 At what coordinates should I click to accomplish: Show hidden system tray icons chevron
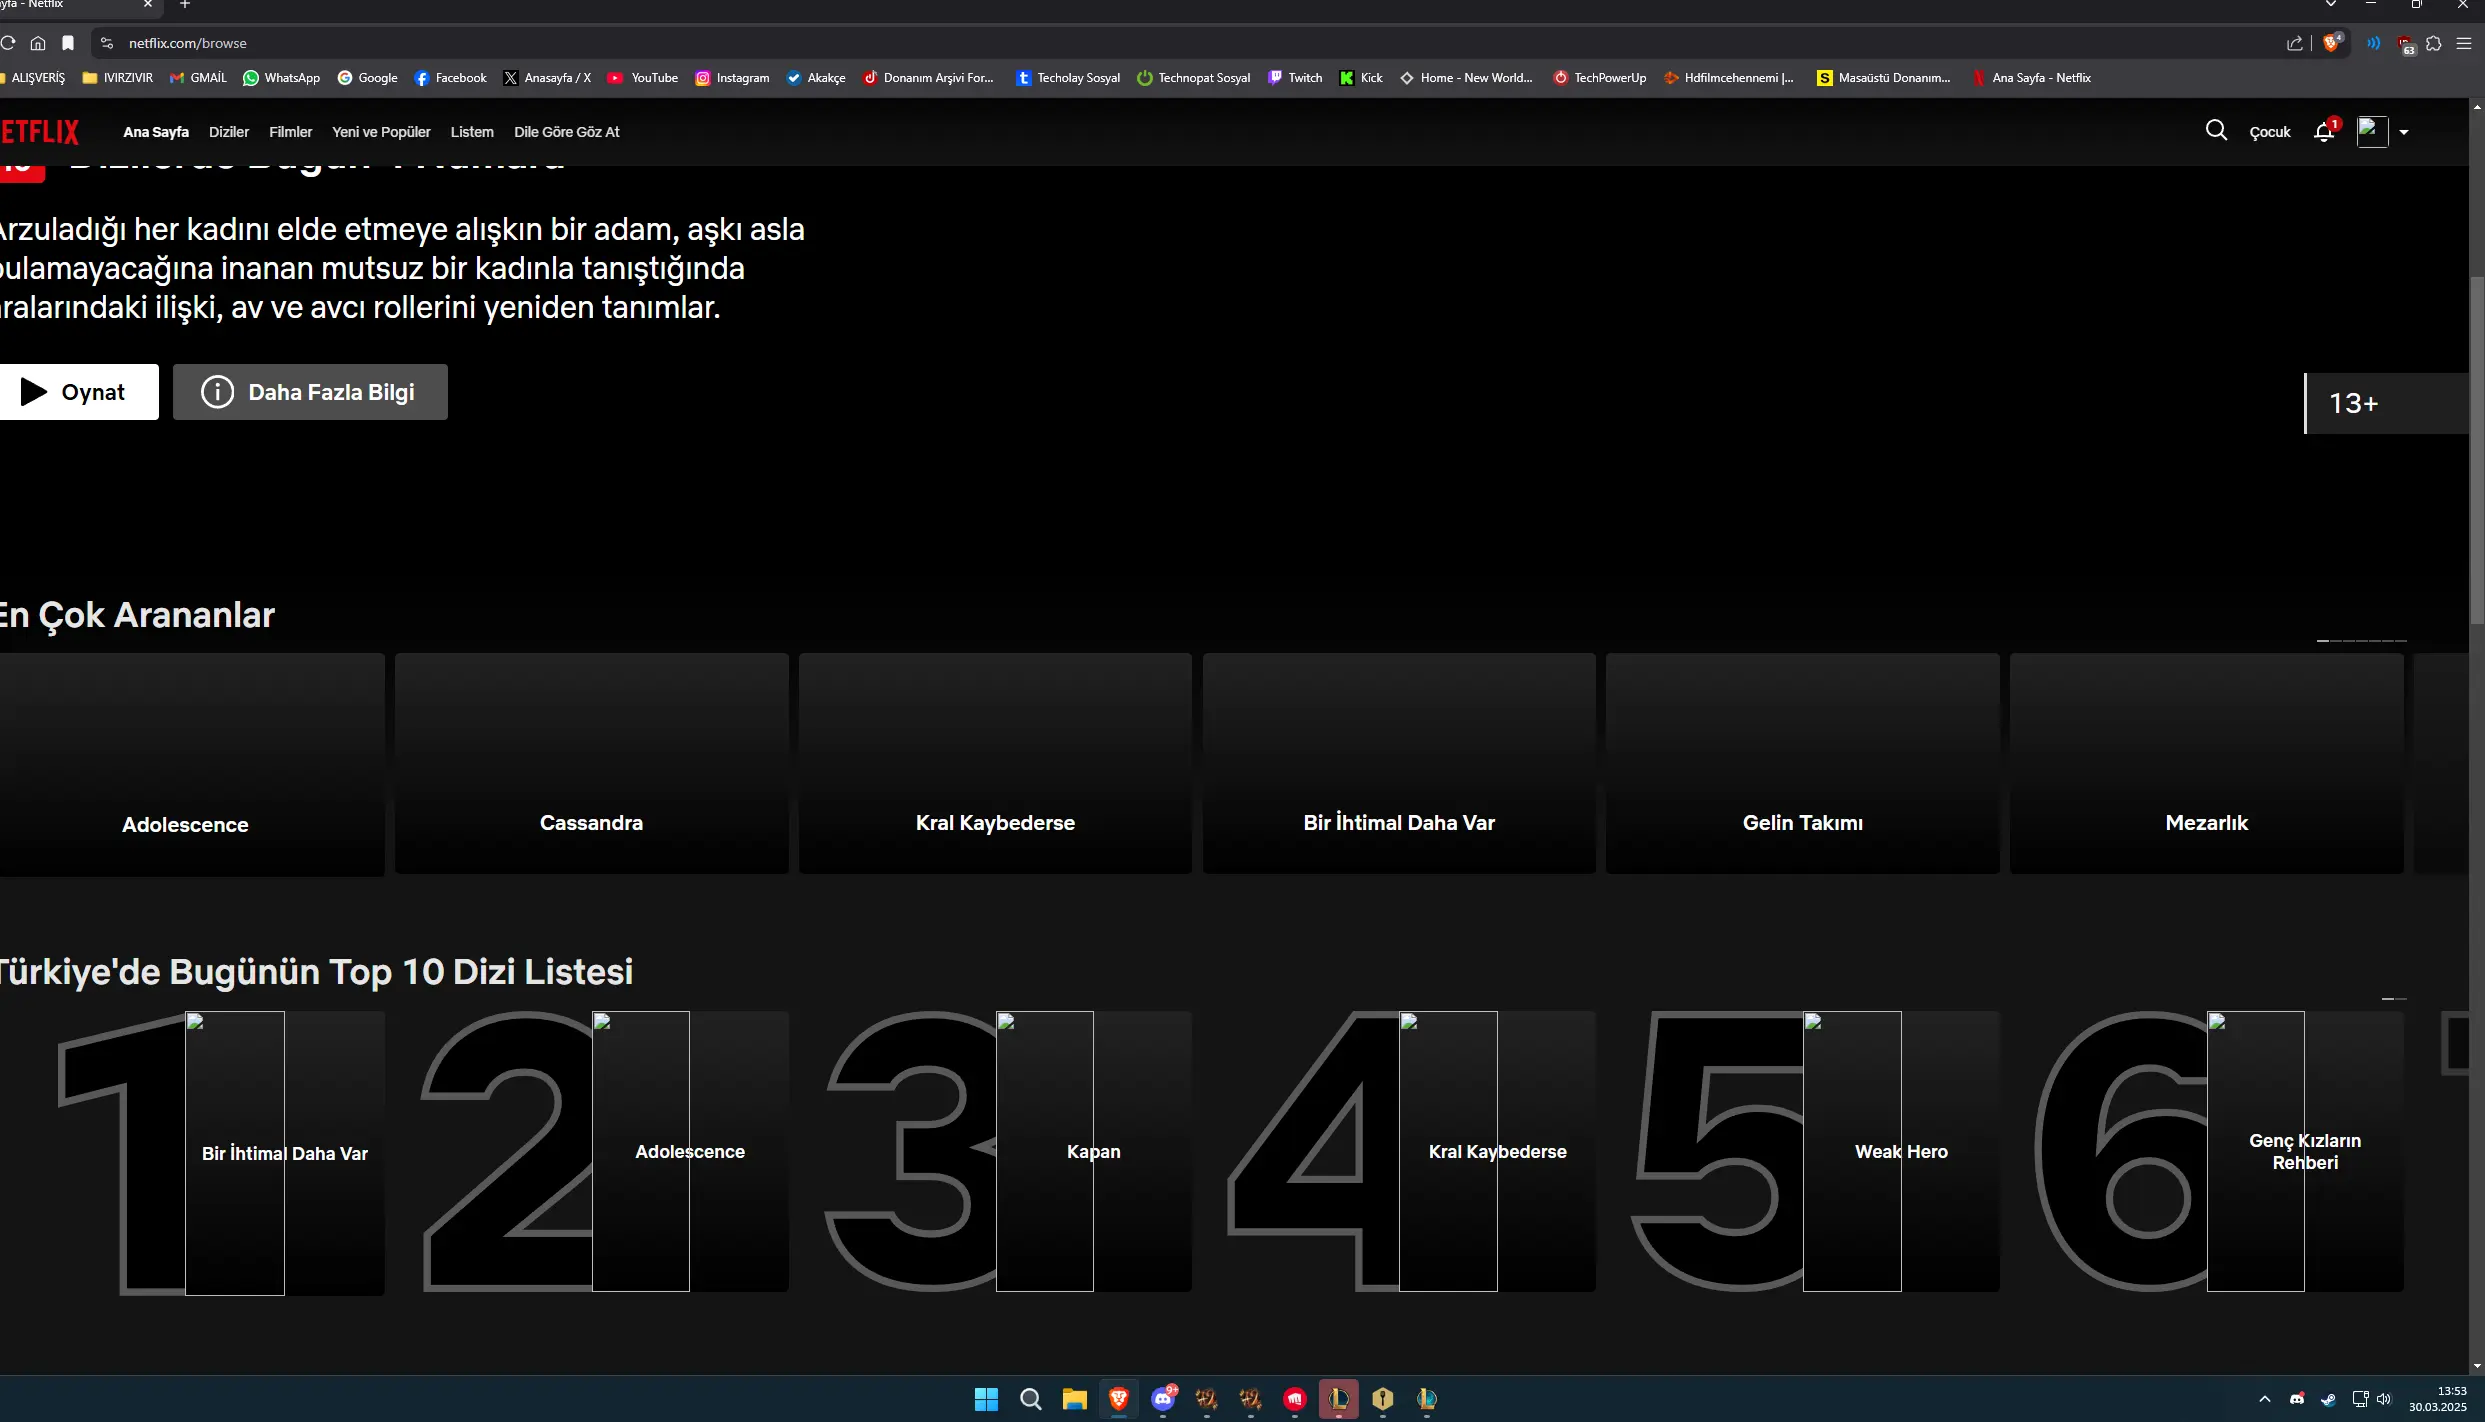[x=2265, y=1399]
